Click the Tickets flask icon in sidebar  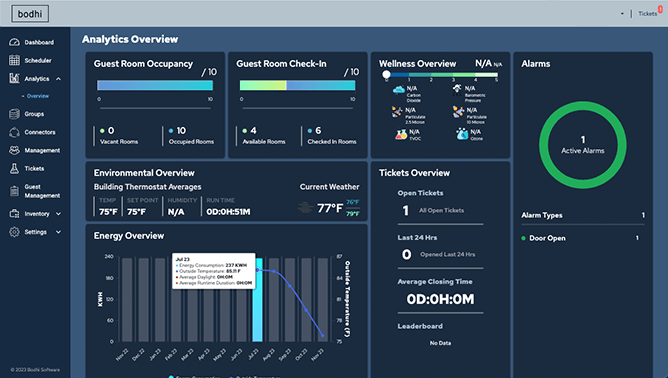14,168
